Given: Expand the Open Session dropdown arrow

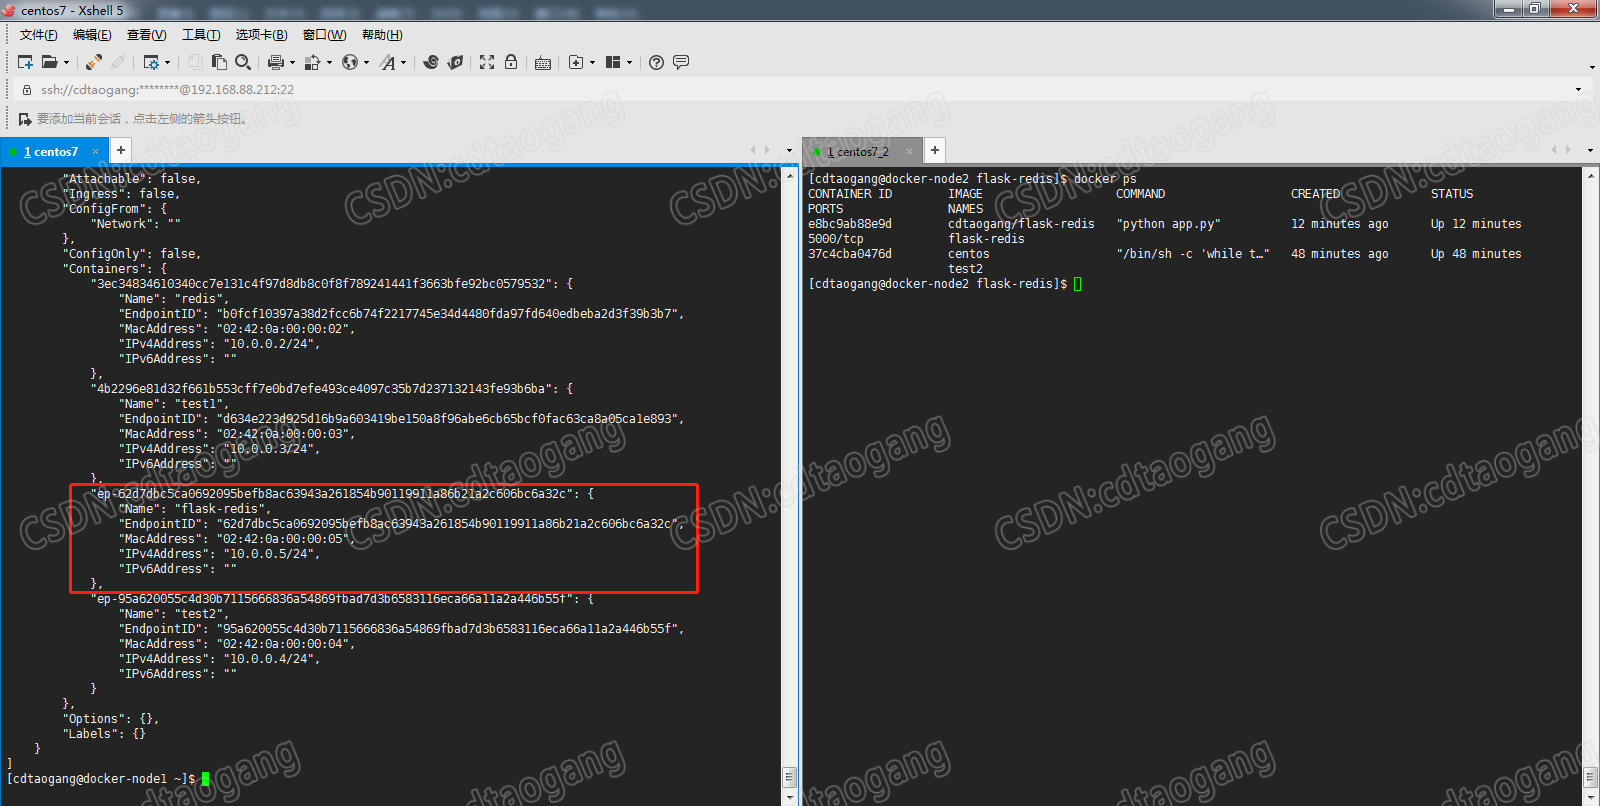Looking at the screenshot, I should click(66, 62).
